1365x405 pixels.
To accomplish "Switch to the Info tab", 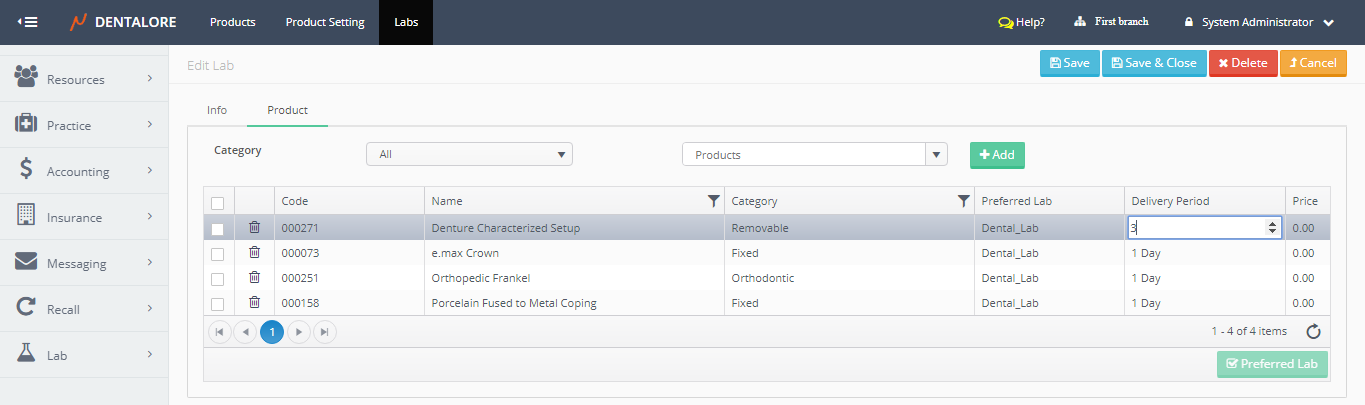I will point(217,110).
